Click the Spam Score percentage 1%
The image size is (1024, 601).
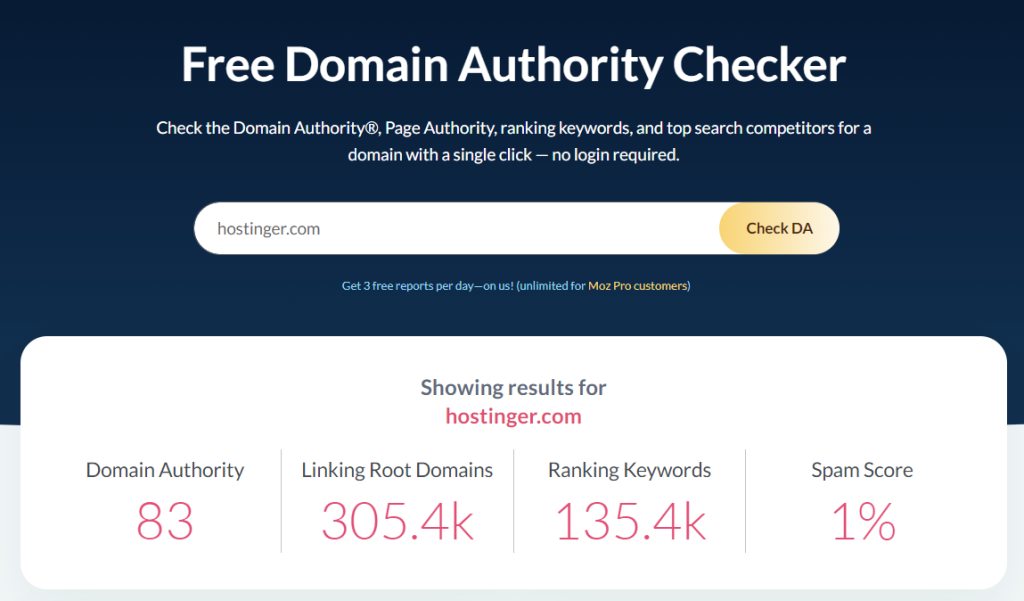(x=861, y=518)
